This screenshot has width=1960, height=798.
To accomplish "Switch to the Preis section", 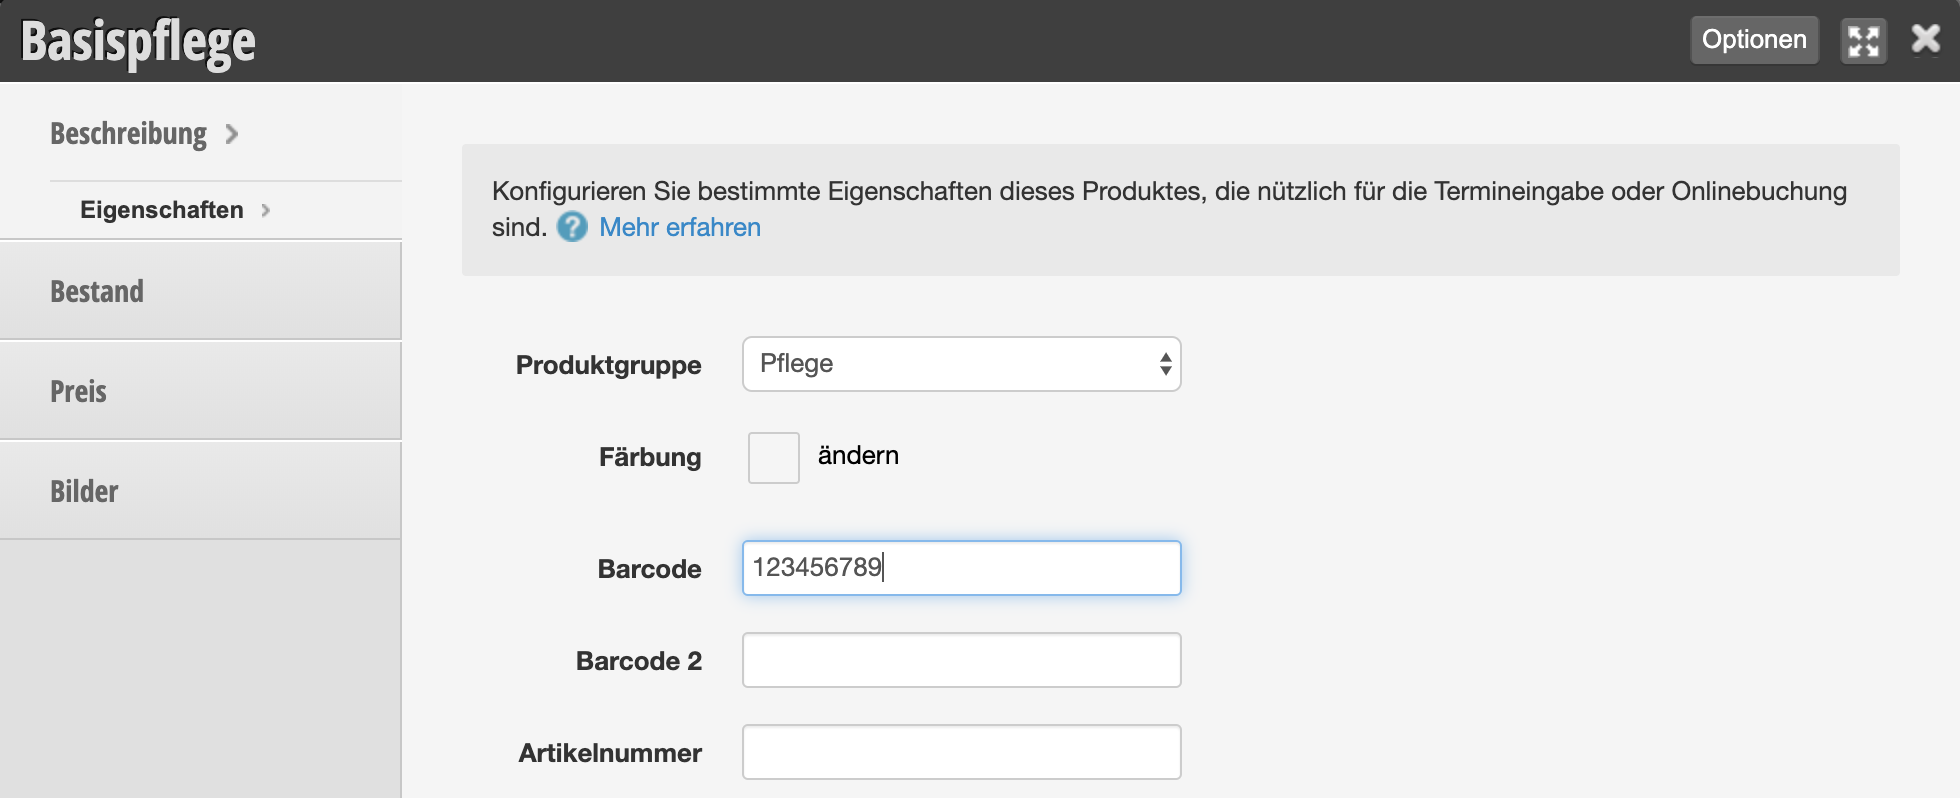I will (x=200, y=391).
